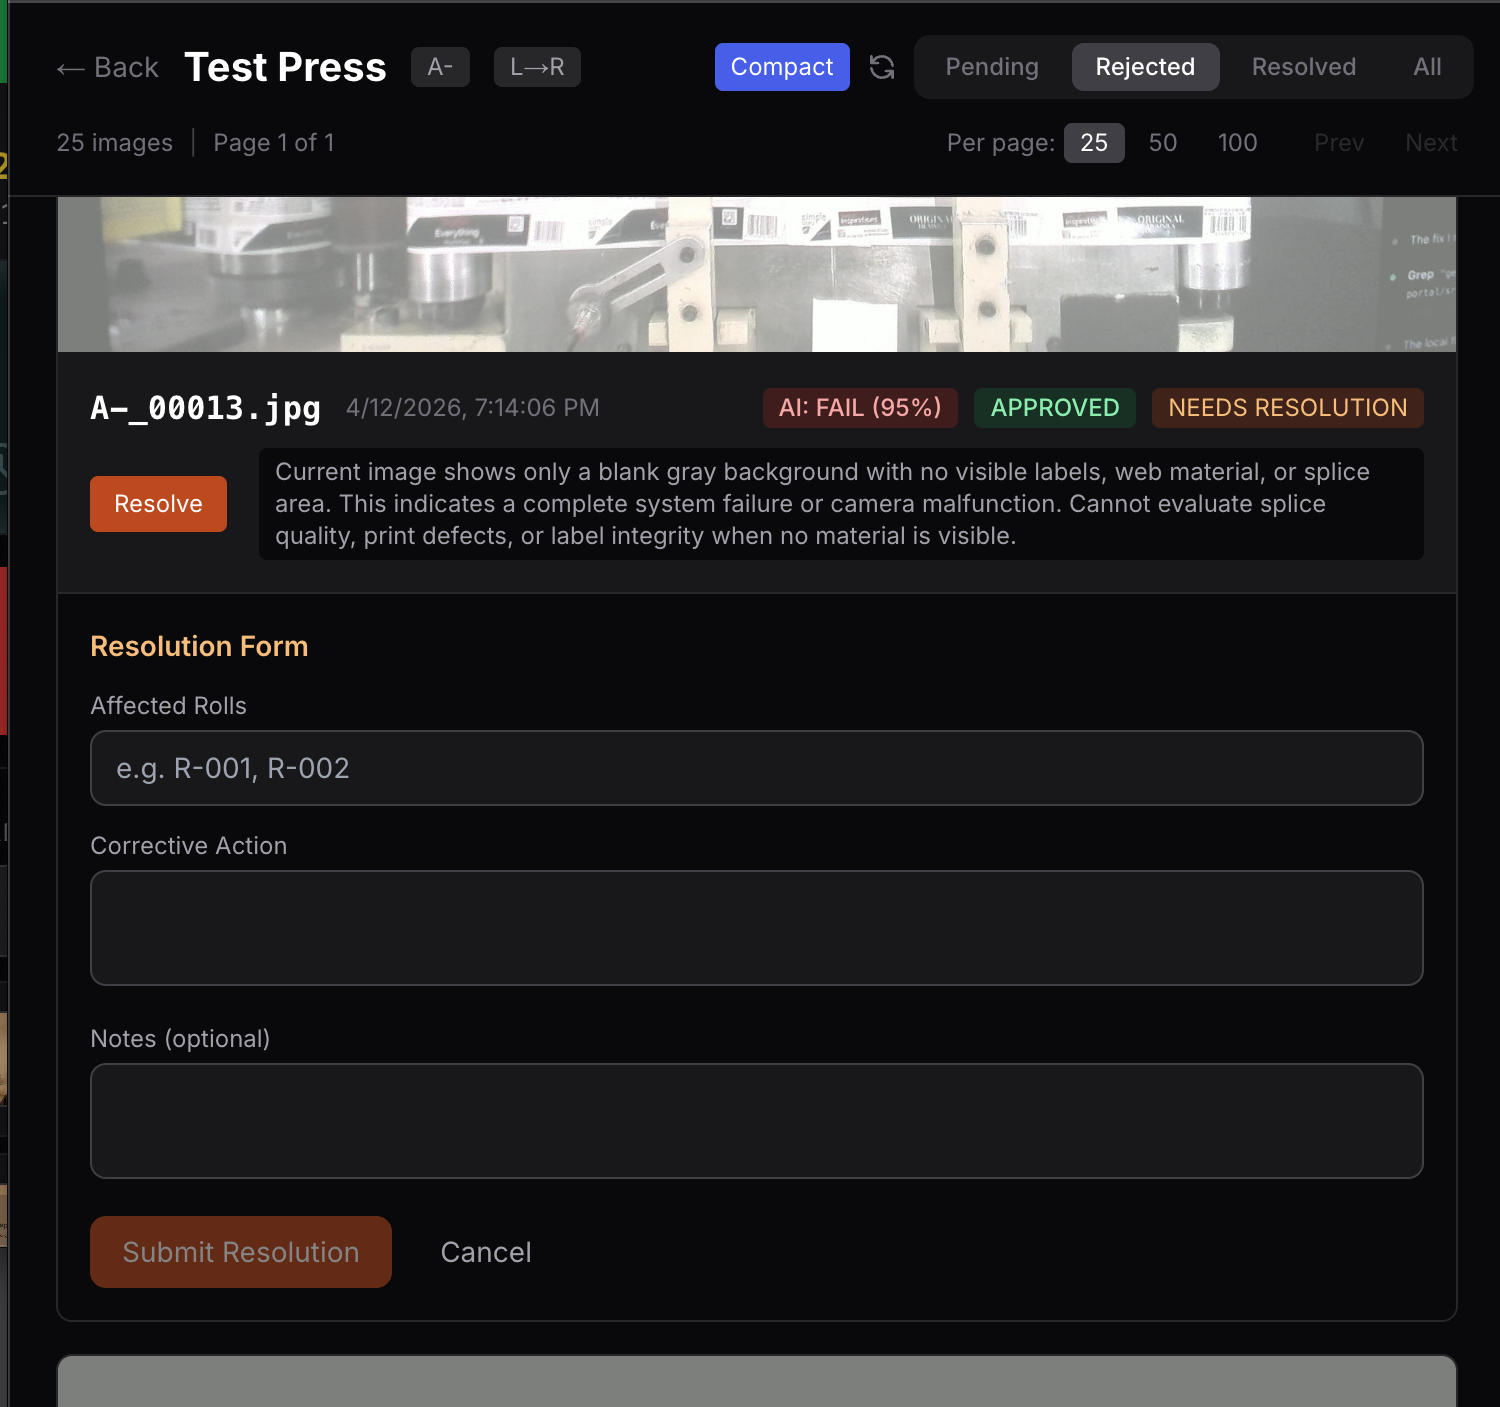Click the refresh icon next to Compact

882,67
